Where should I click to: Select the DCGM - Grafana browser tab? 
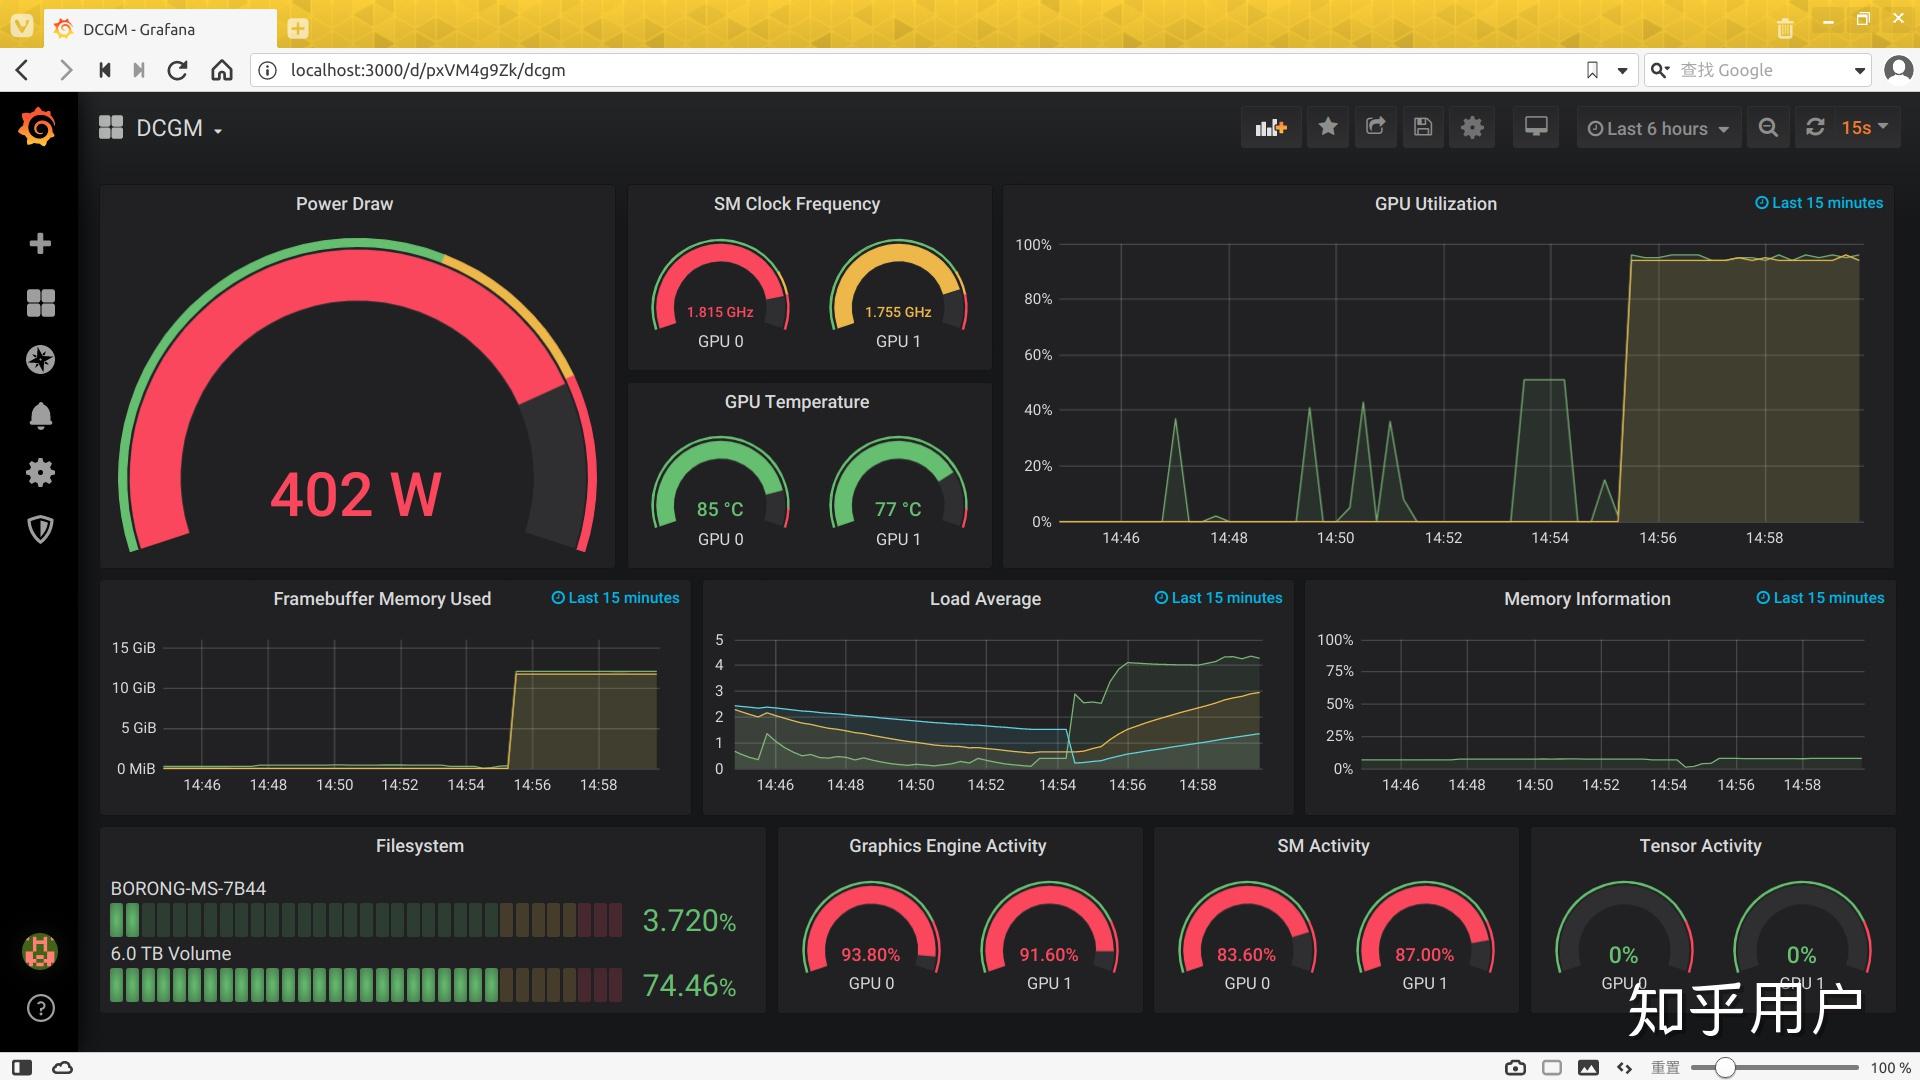(140, 29)
